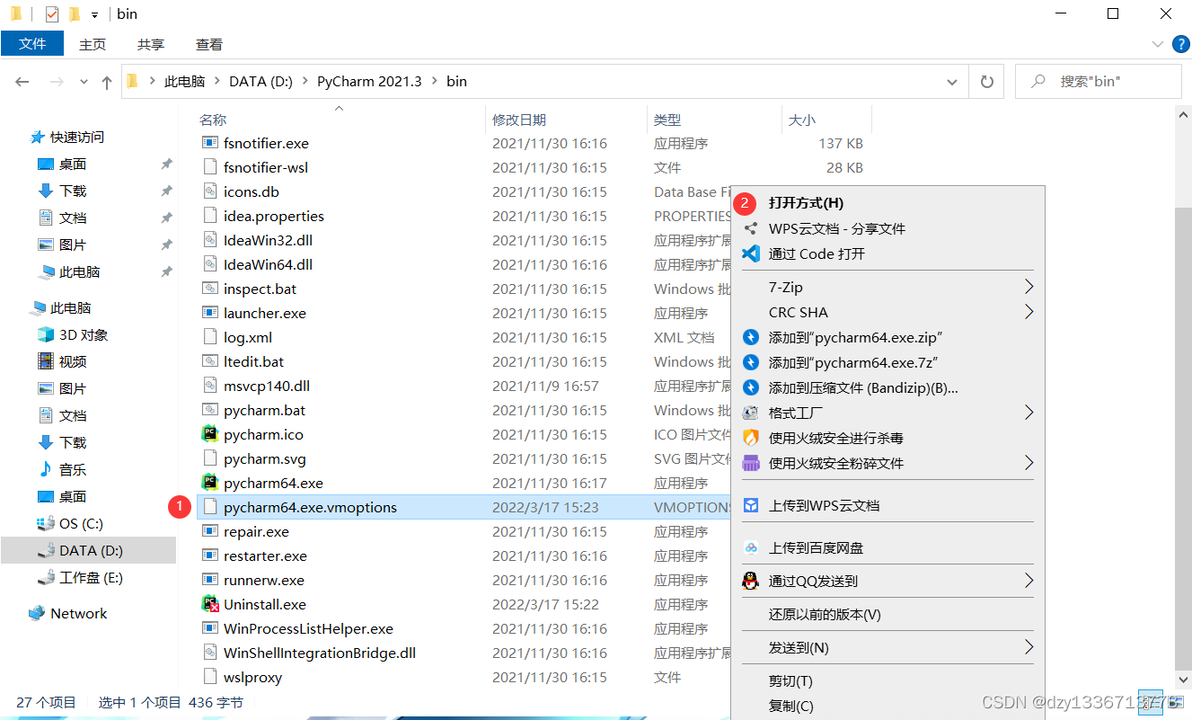Click the Baidu Netdisk upload icon

pyautogui.click(x=751, y=548)
